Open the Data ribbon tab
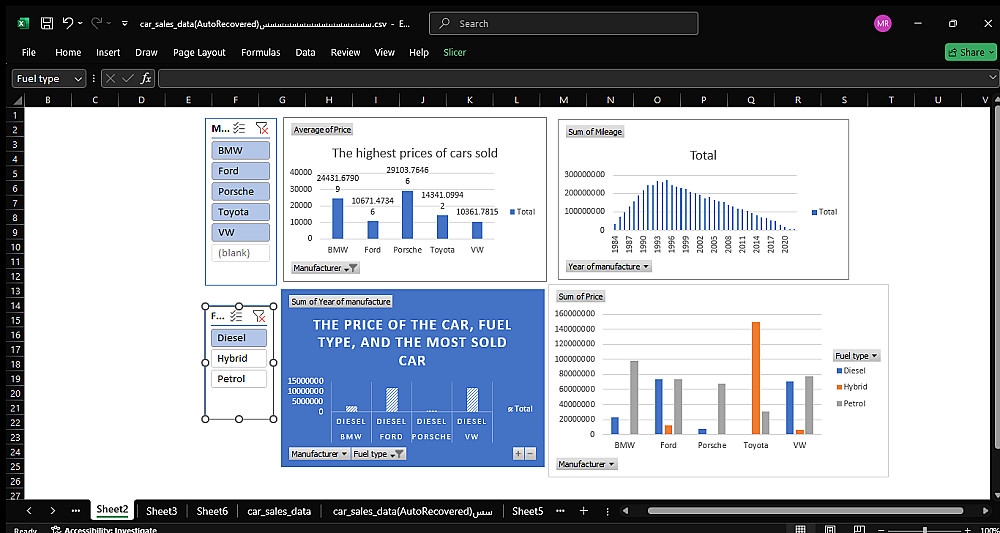Screen dimensions: 1000x533 [305, 52]
